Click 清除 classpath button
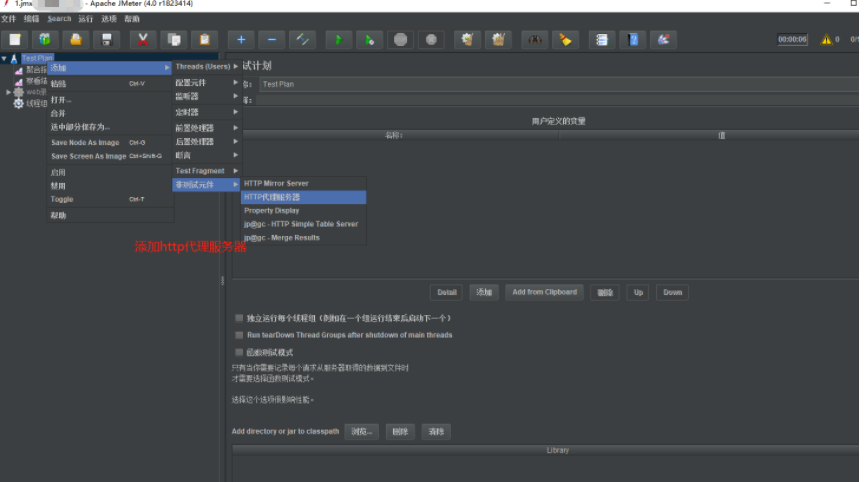 (436, 432)
